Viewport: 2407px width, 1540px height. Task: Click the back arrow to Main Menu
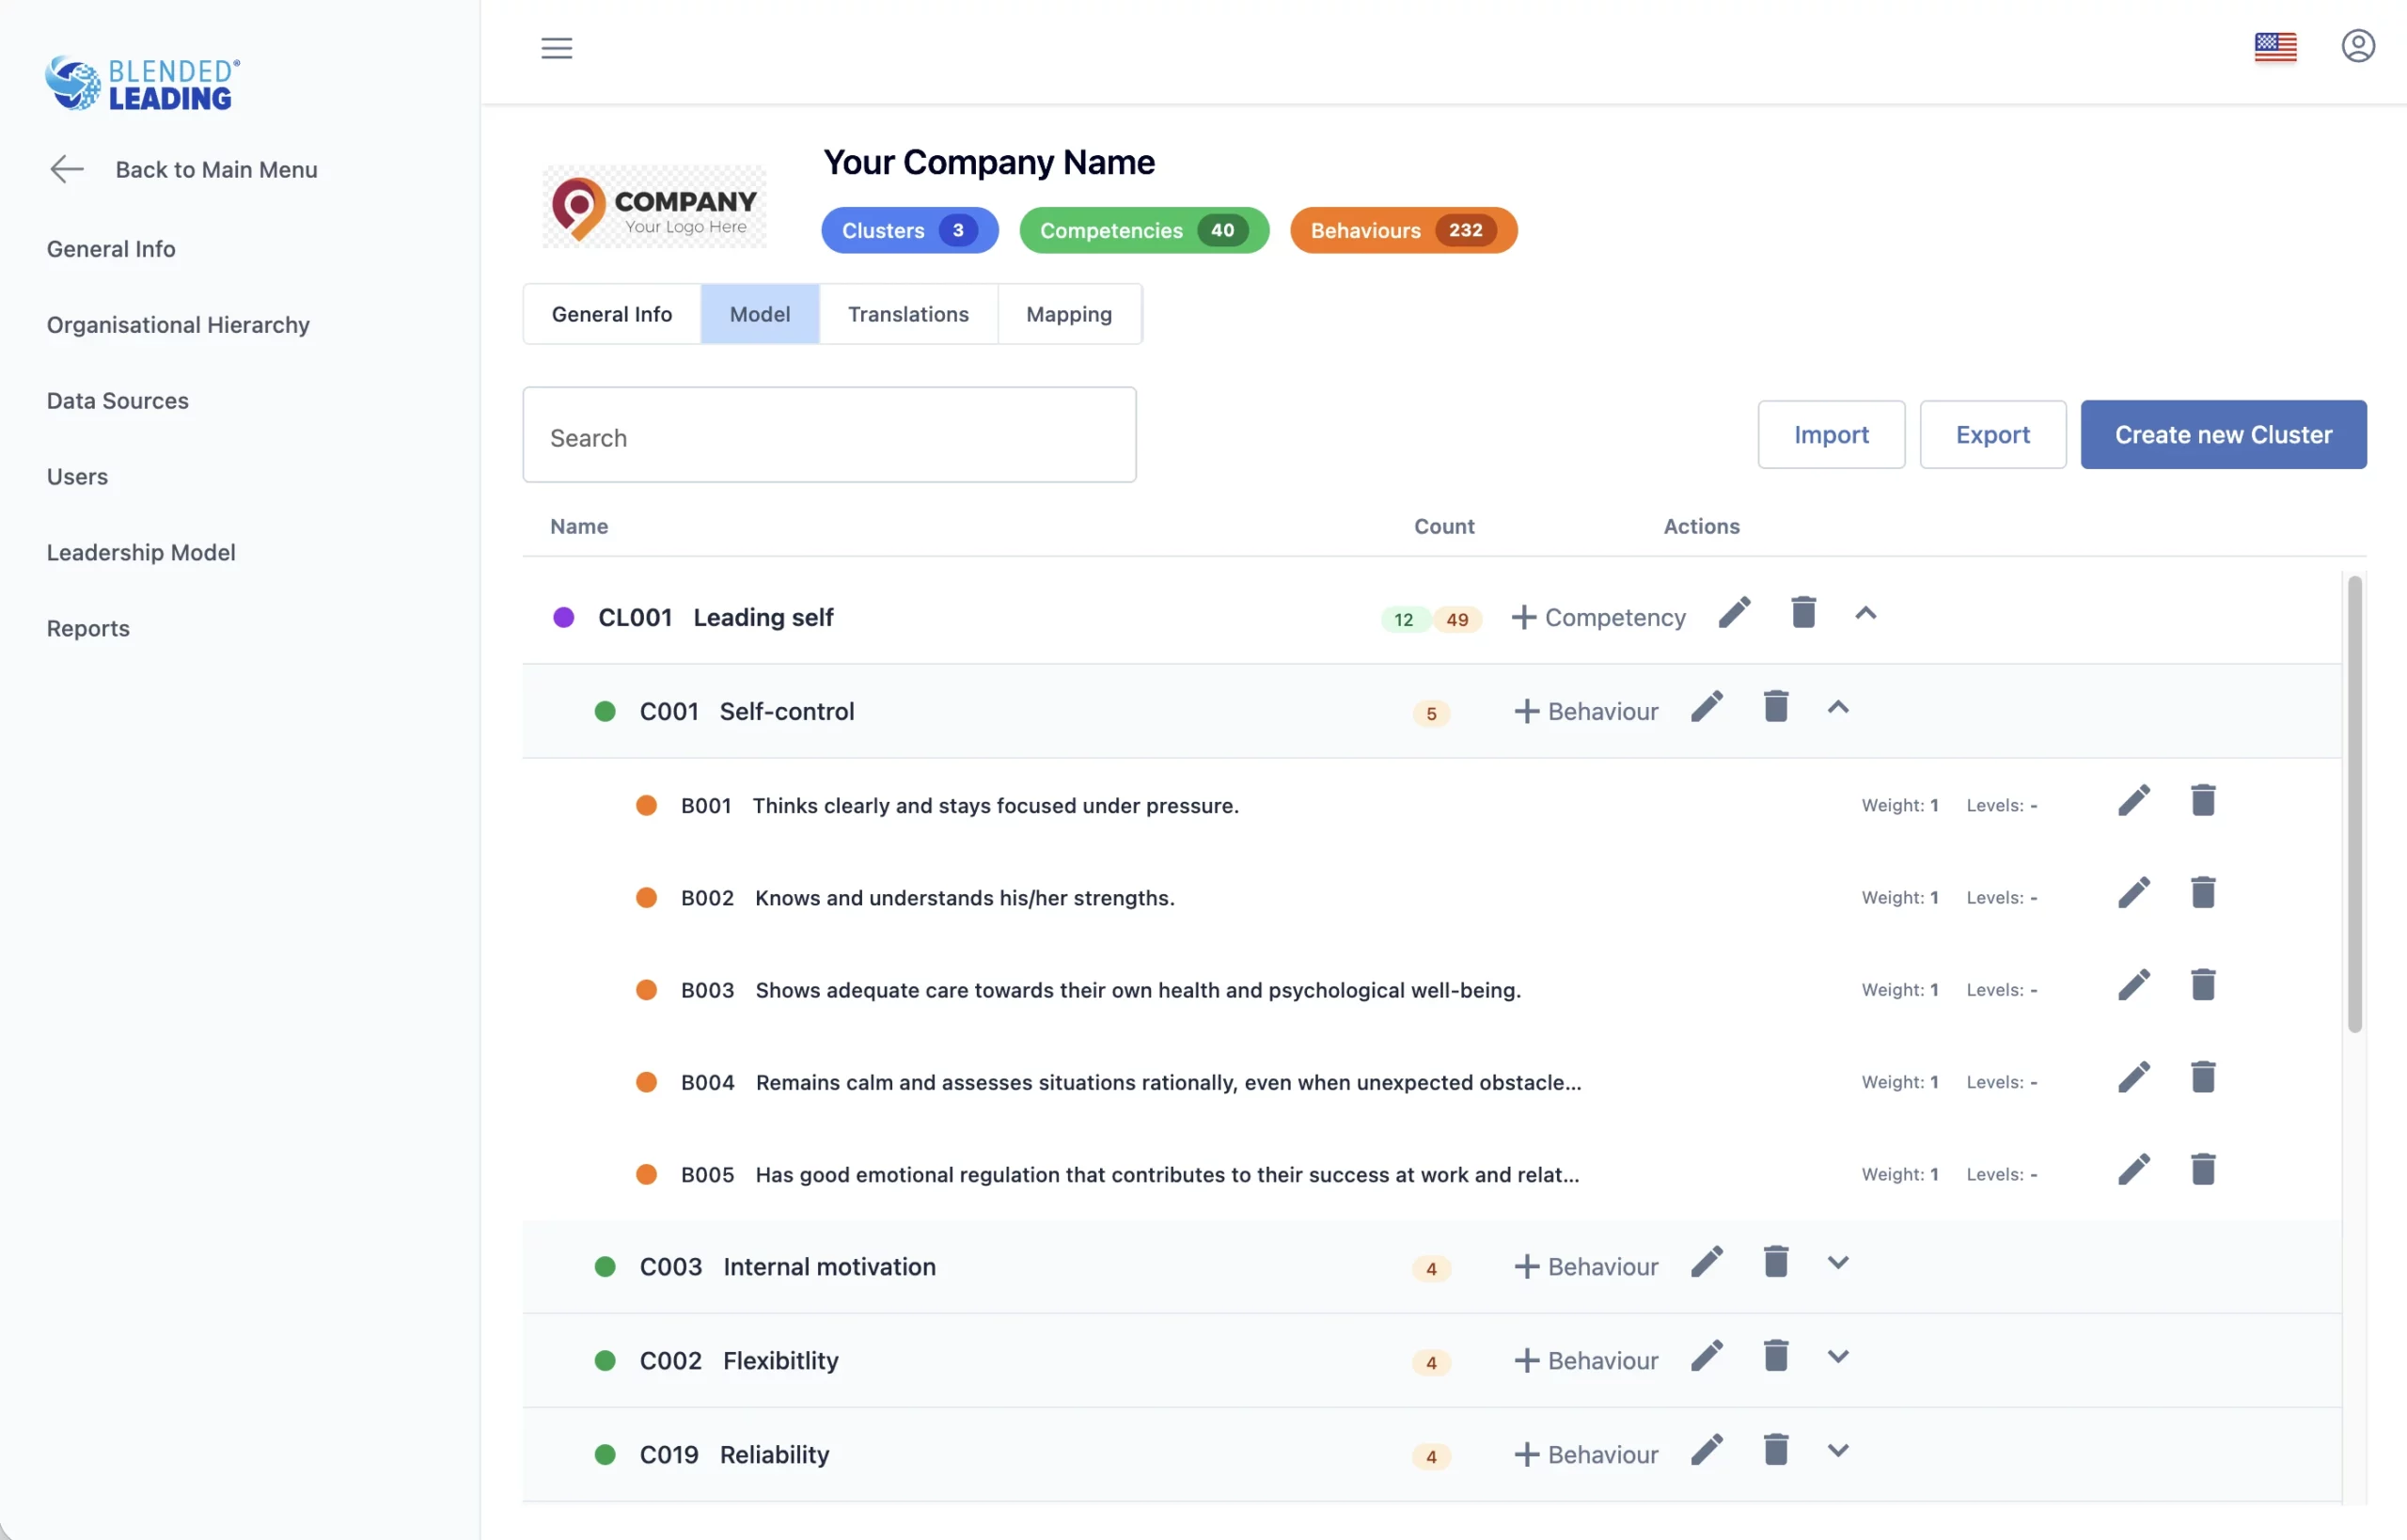click(67, 169)
